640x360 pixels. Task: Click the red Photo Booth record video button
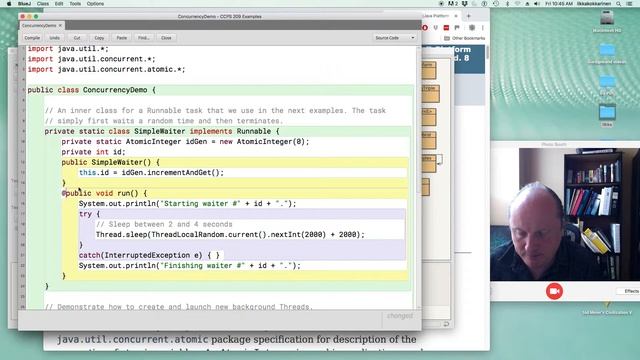[x=554, y=291]
